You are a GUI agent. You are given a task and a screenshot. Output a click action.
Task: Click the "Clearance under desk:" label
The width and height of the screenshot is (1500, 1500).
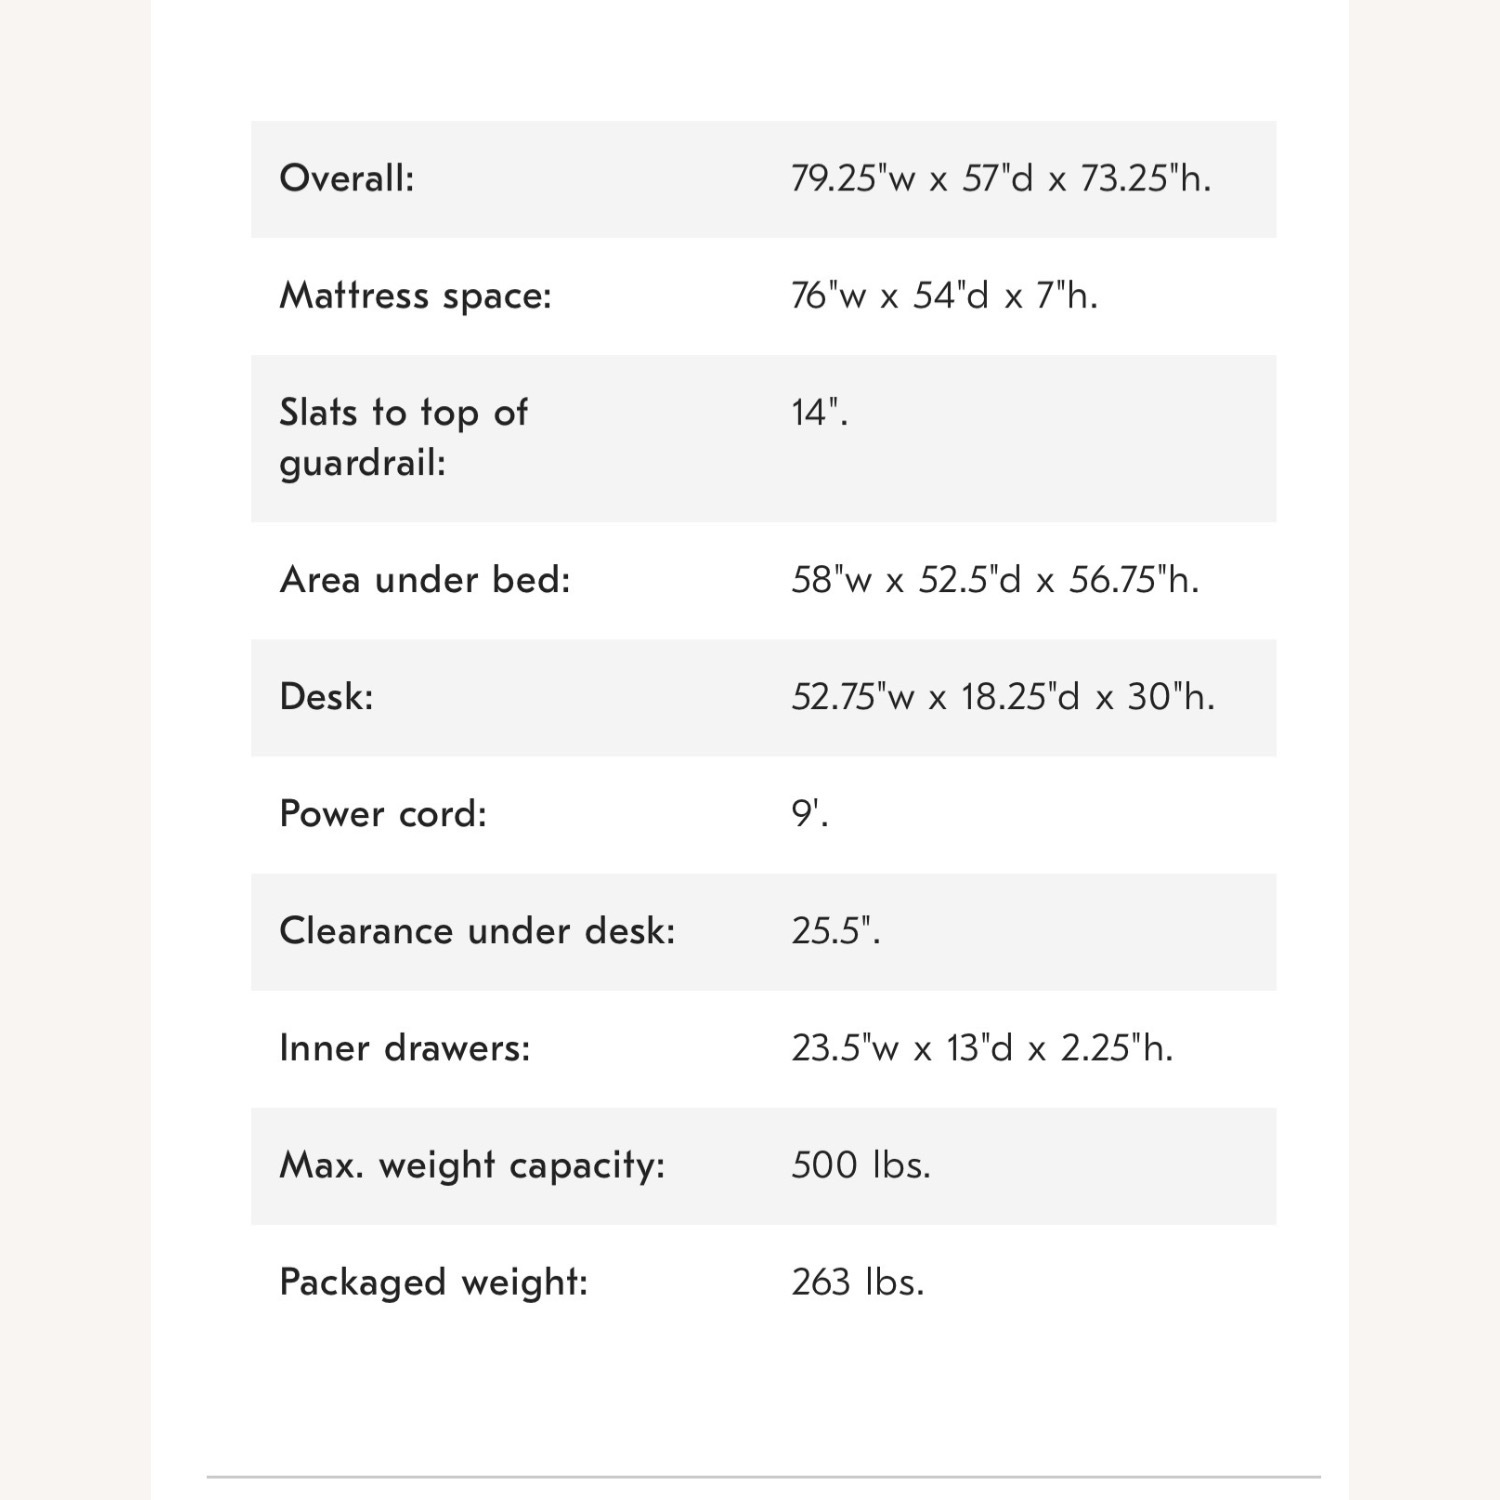click(477, 931)
